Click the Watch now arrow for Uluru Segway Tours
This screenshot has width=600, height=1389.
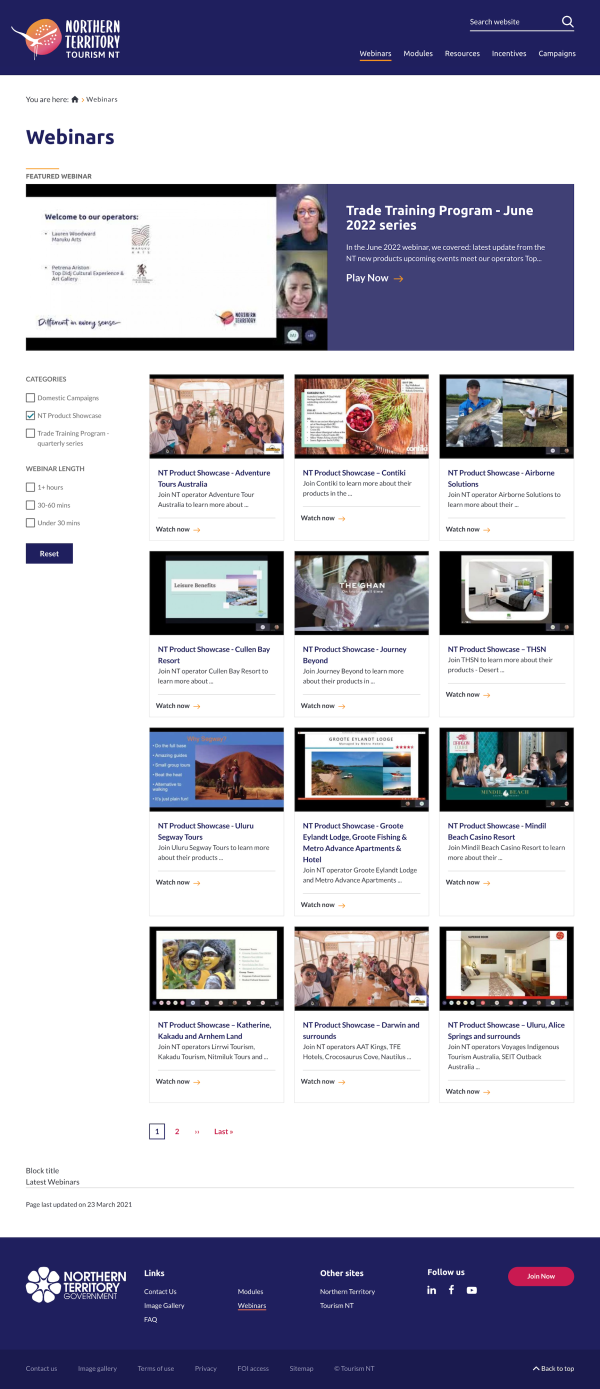[197, 882]
